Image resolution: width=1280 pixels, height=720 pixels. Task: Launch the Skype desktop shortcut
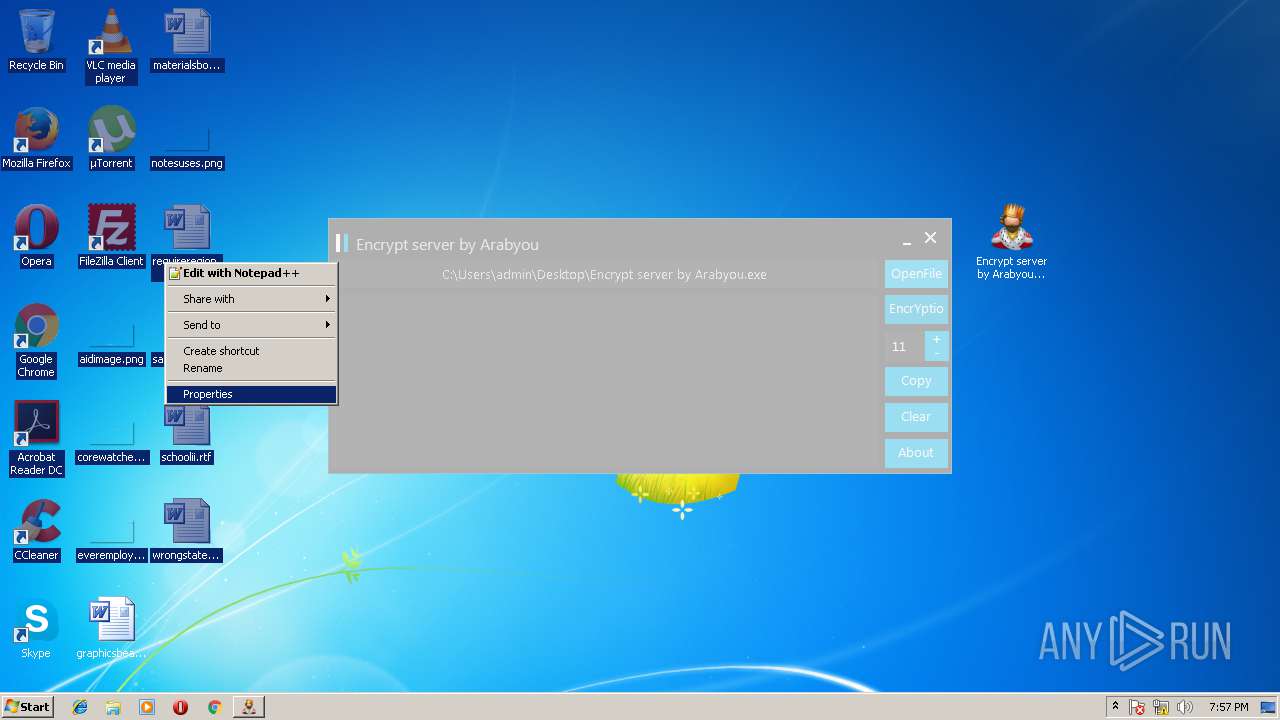pyautogui.click(x=36, y=628)
